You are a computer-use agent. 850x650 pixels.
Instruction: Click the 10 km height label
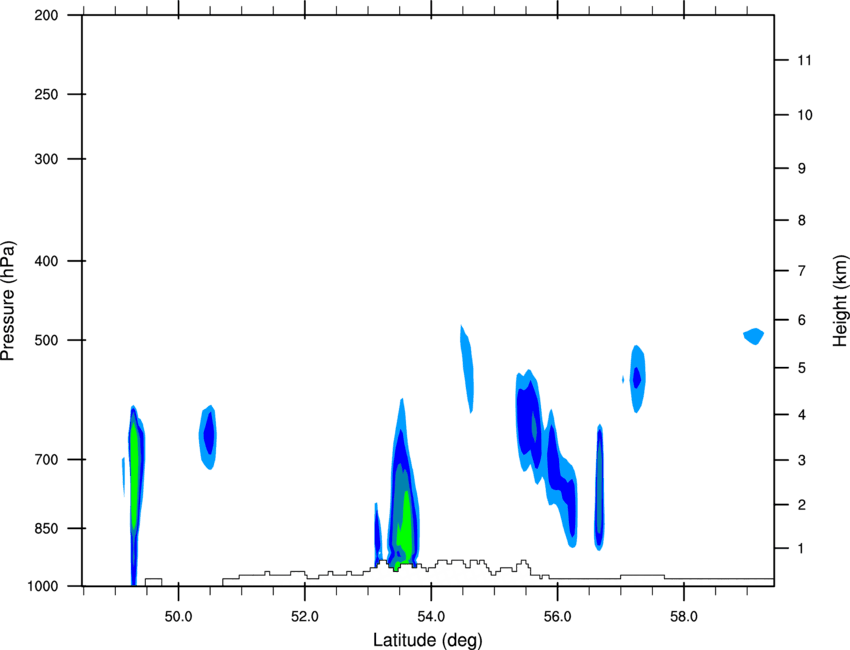coord(804,115)
